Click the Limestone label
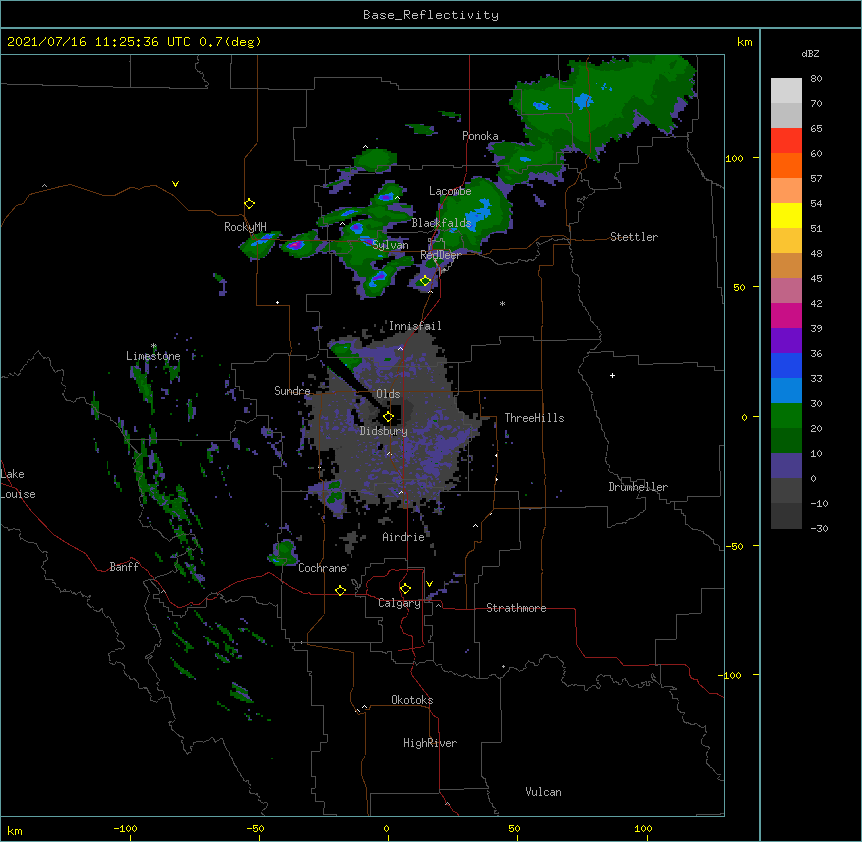Screen dimensions: 862x842 153,356
